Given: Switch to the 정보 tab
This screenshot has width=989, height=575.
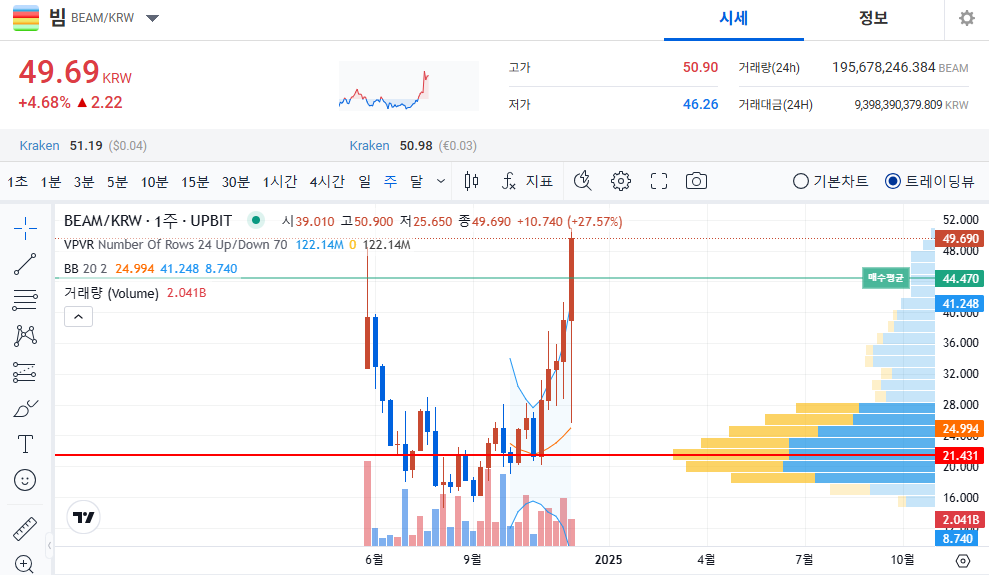Looking at the screenshot, I should click(x=873, y=18).
